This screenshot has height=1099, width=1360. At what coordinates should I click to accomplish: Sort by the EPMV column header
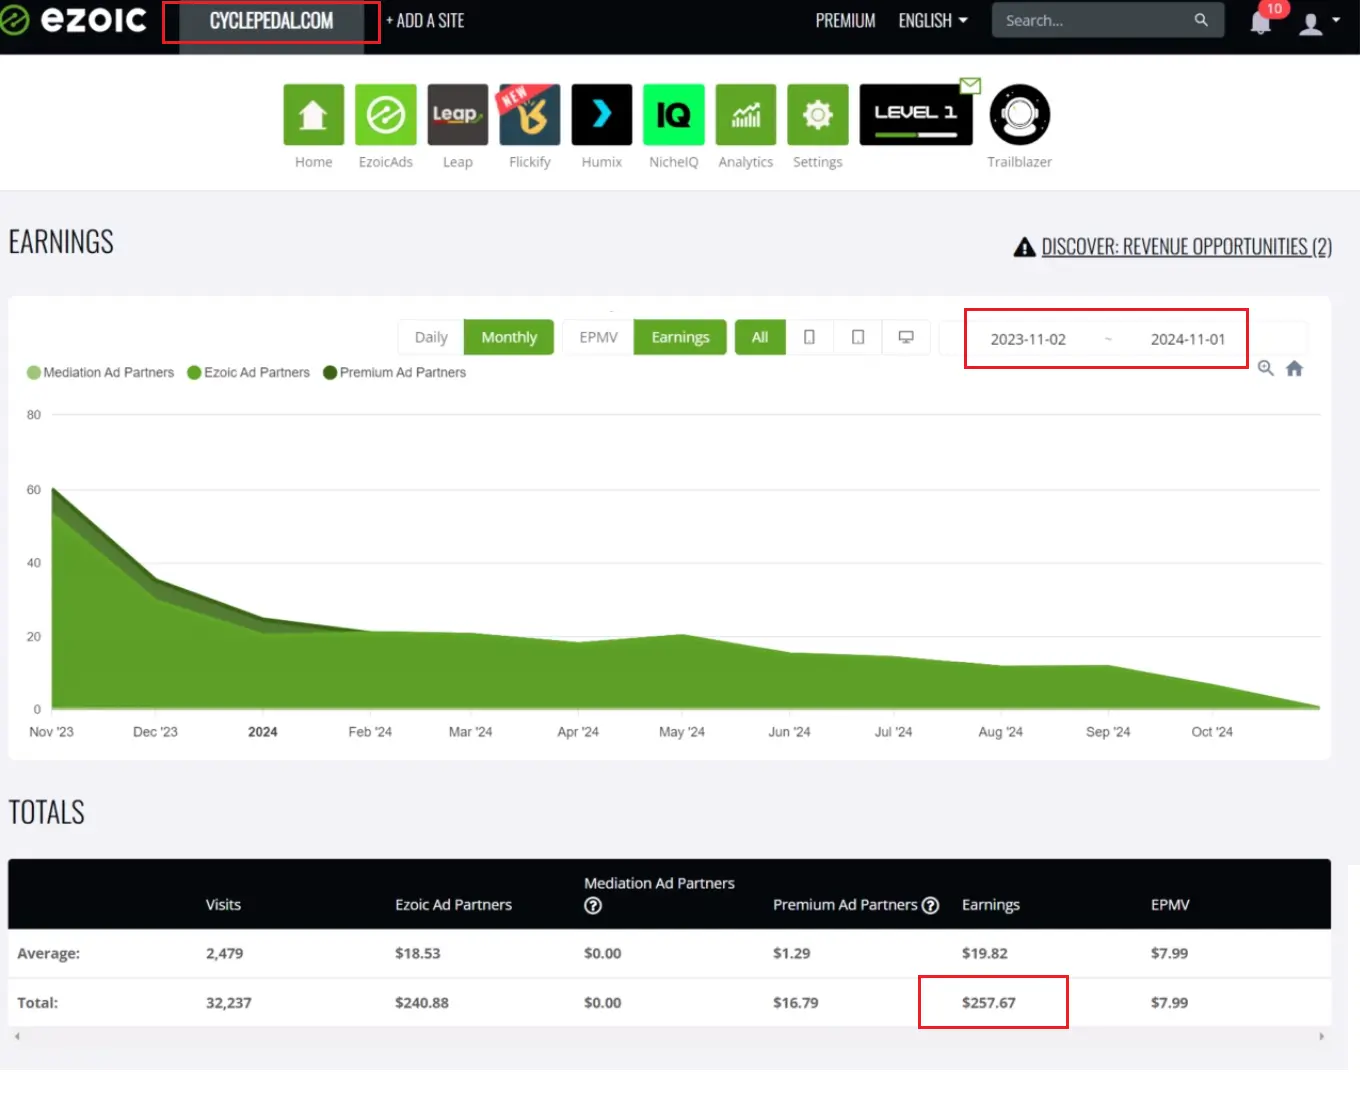[1170, 905]
